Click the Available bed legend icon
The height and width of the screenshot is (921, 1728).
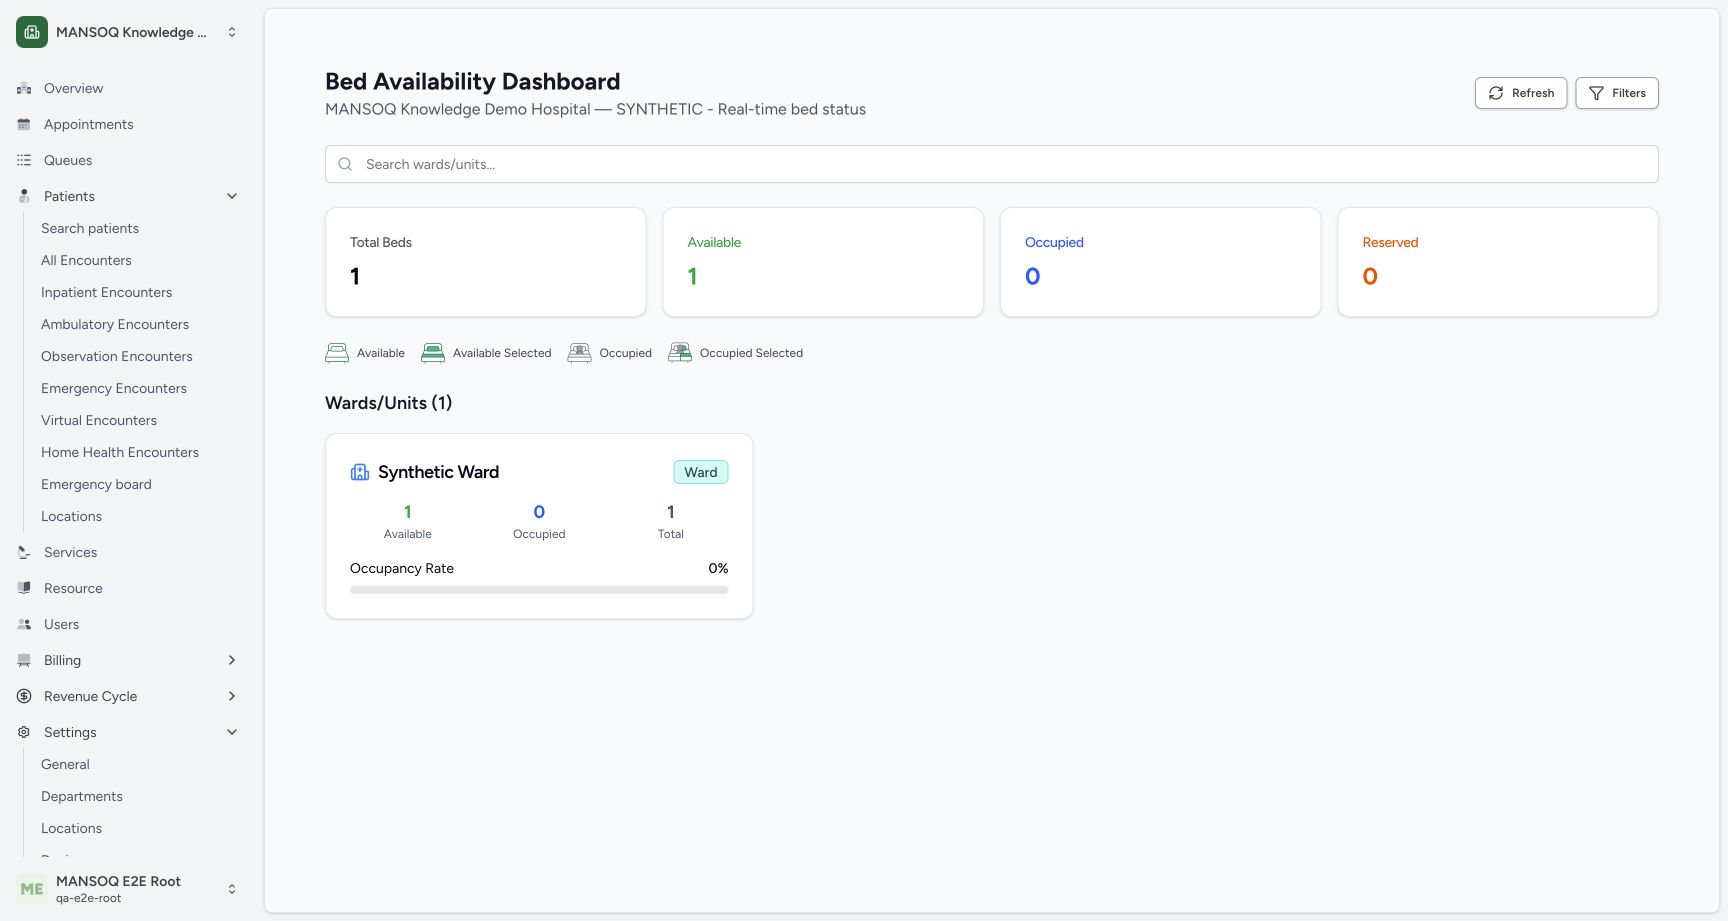(x=337, y=353)
